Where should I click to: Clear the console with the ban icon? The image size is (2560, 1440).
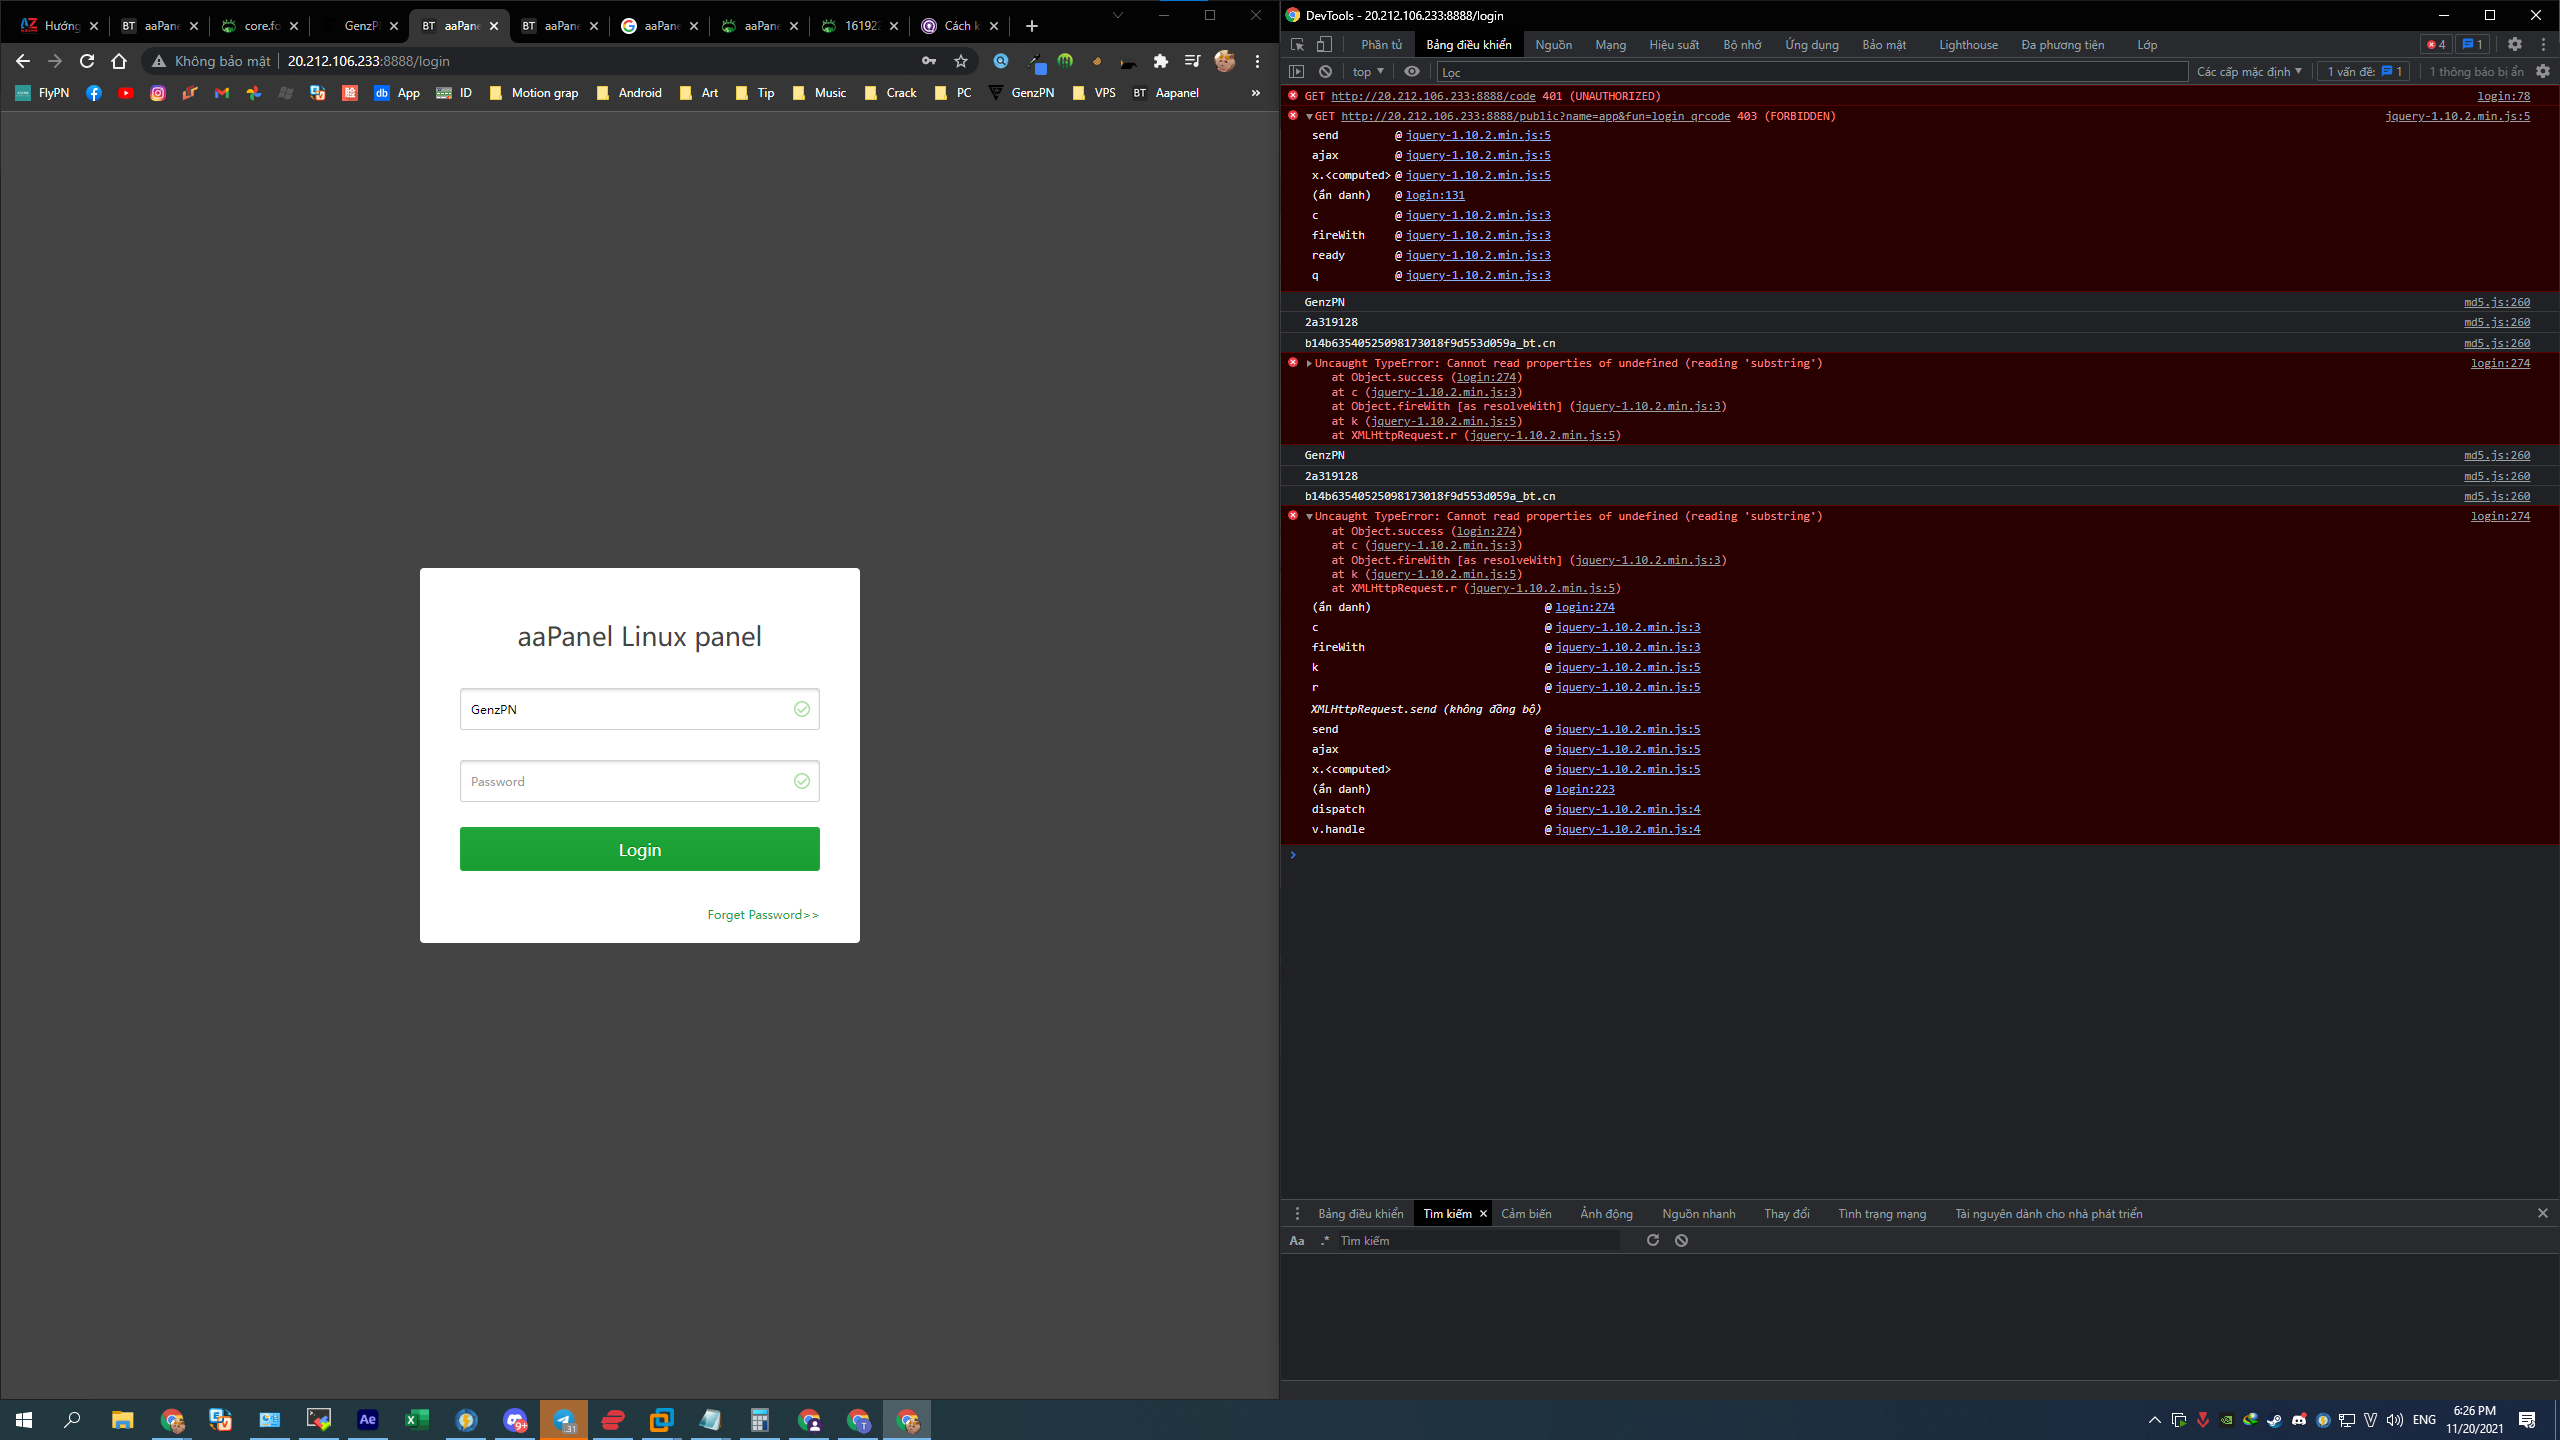tap(1325, 71)
